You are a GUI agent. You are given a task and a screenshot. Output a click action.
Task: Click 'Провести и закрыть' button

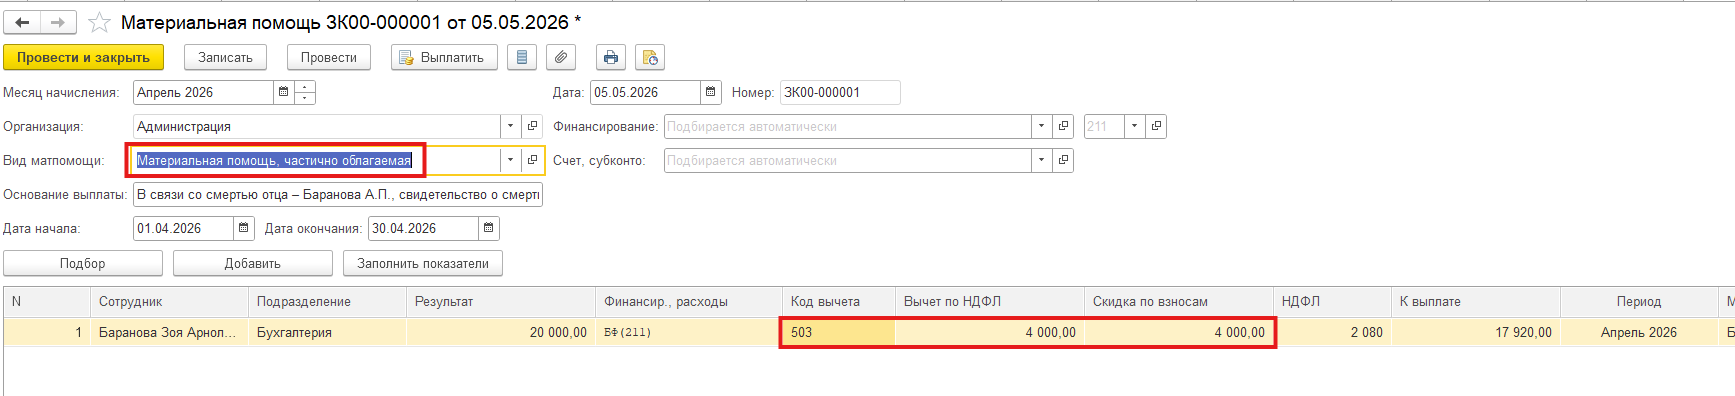[83, 57]
